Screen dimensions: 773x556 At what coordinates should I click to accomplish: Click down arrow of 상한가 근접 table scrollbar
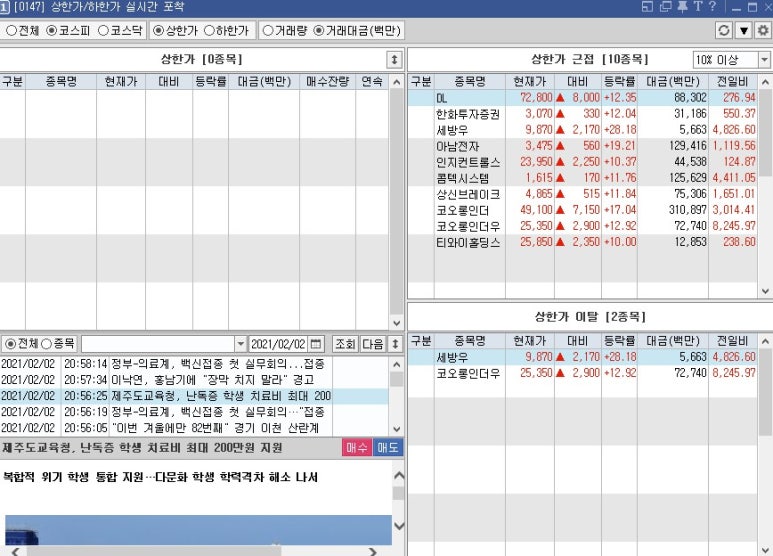click(x=765, y=291)
